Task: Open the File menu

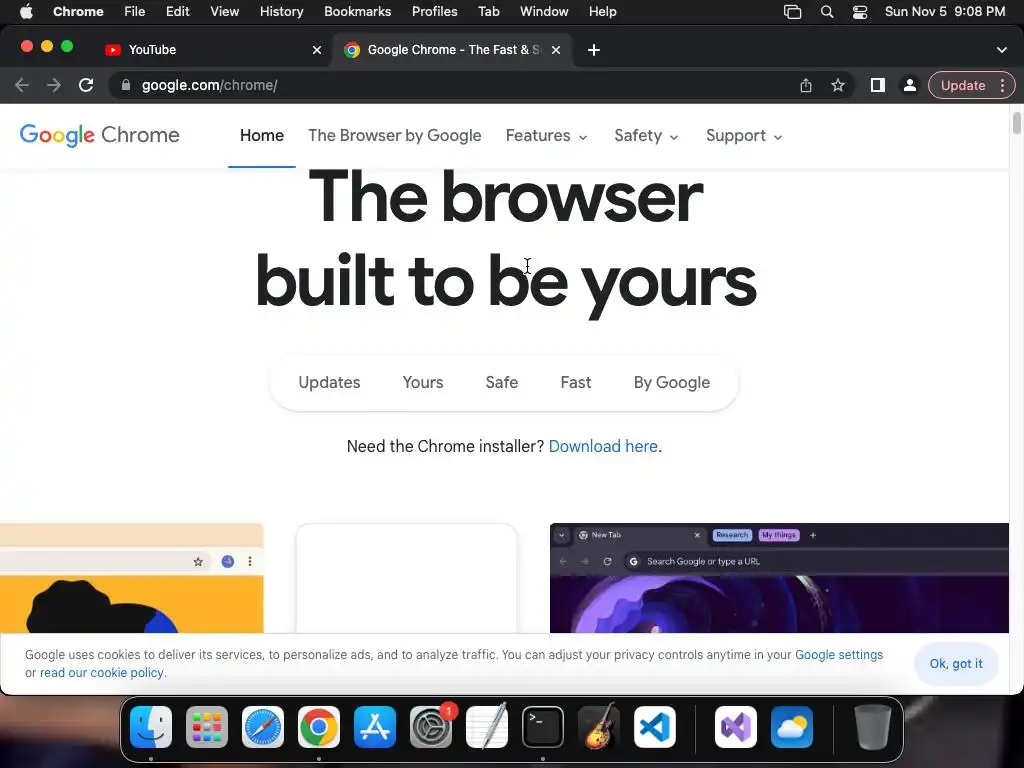Action: pyautogui.click(x=135, y=12)
